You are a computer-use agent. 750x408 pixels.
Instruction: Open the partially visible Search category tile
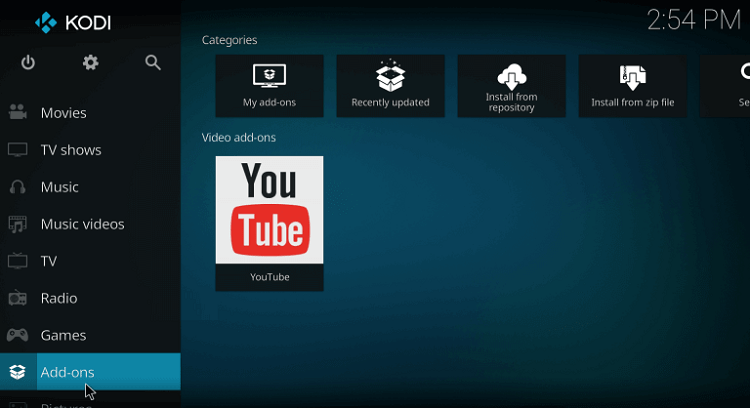pos(725,86)
